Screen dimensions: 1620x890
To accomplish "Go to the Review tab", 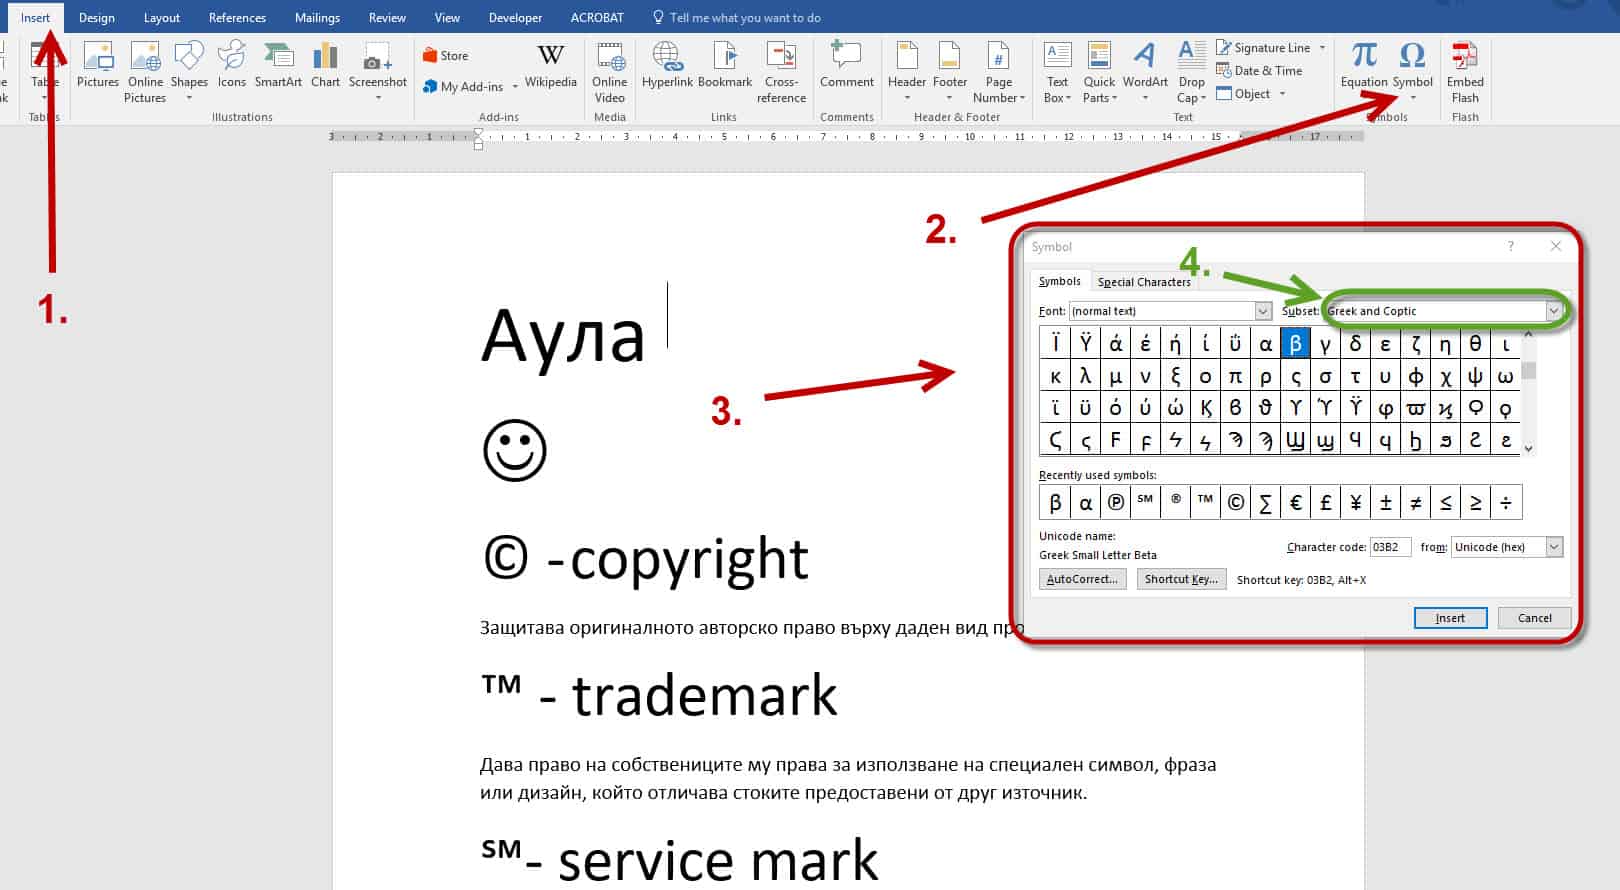I will click(387, 18).
